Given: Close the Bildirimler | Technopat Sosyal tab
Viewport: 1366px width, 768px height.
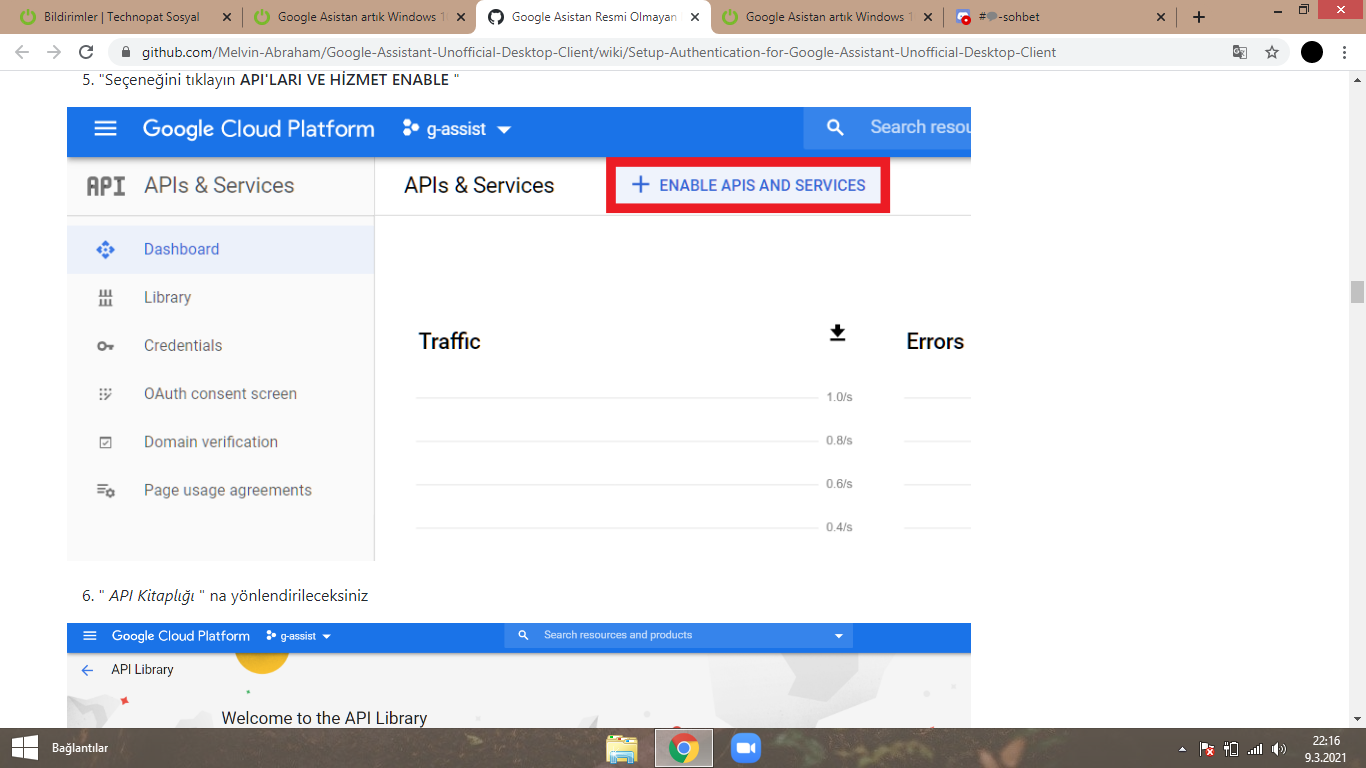Looking at the screenshot, I should (226, 17).
